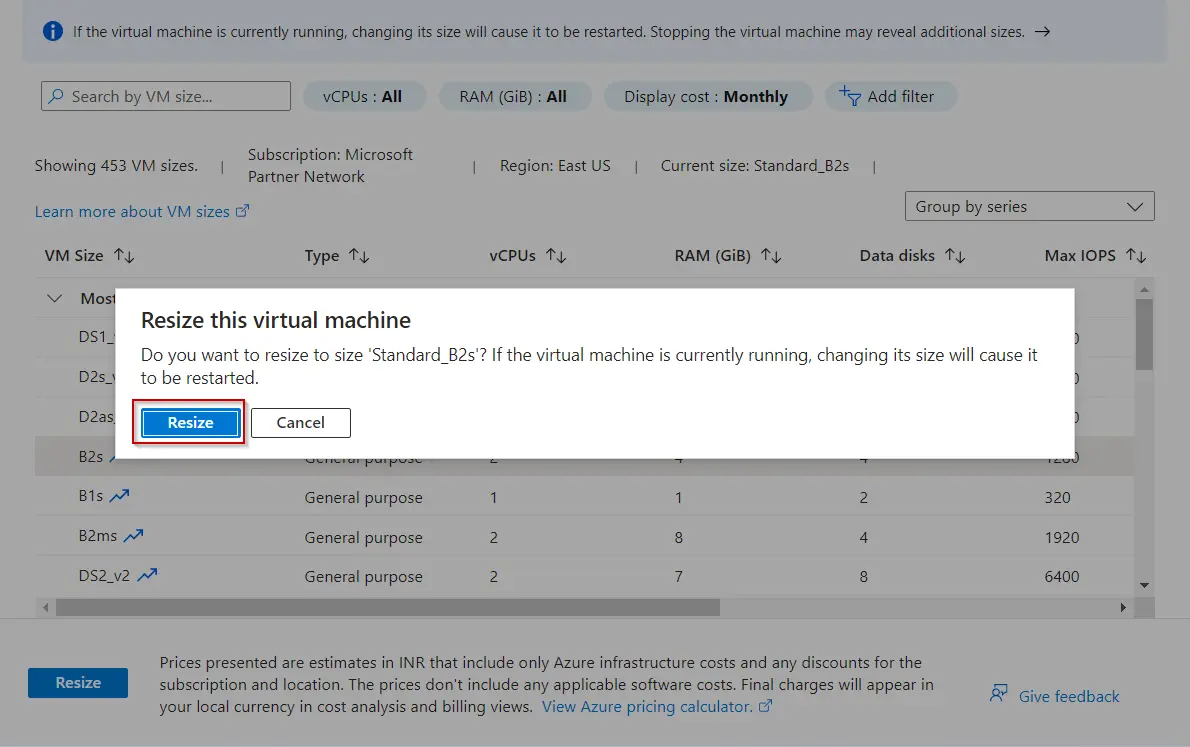Open the RAM (GiB) : All filter

[x=514, y=97]
